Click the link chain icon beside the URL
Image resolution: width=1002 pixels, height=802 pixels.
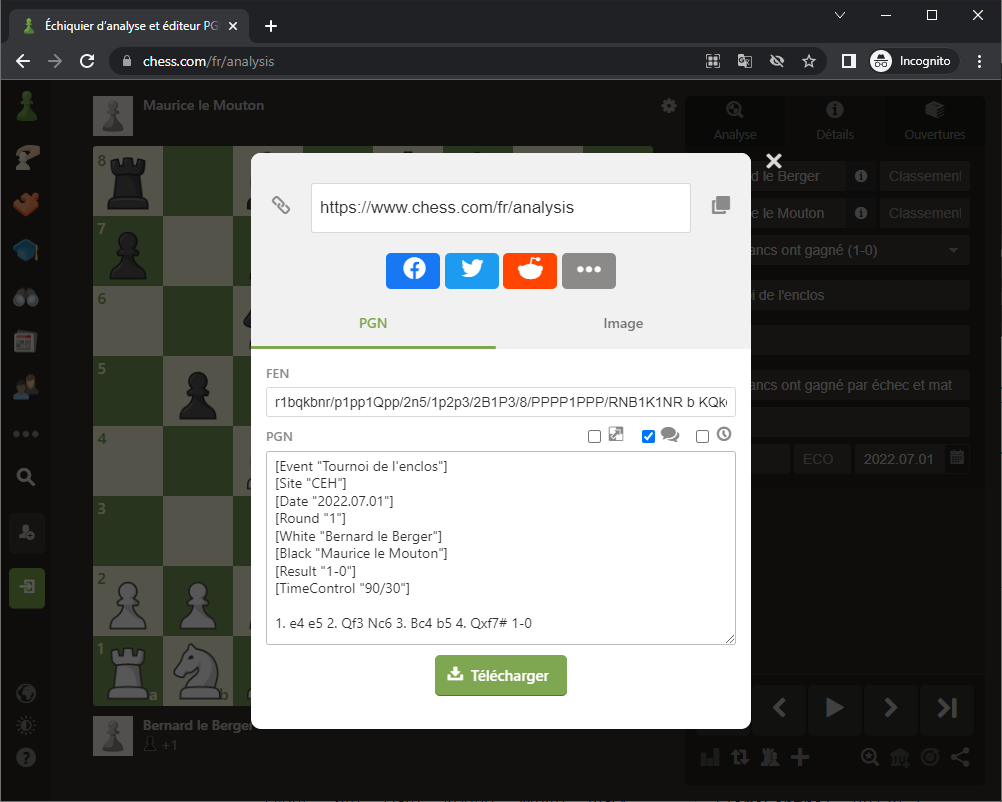(282, 206)
